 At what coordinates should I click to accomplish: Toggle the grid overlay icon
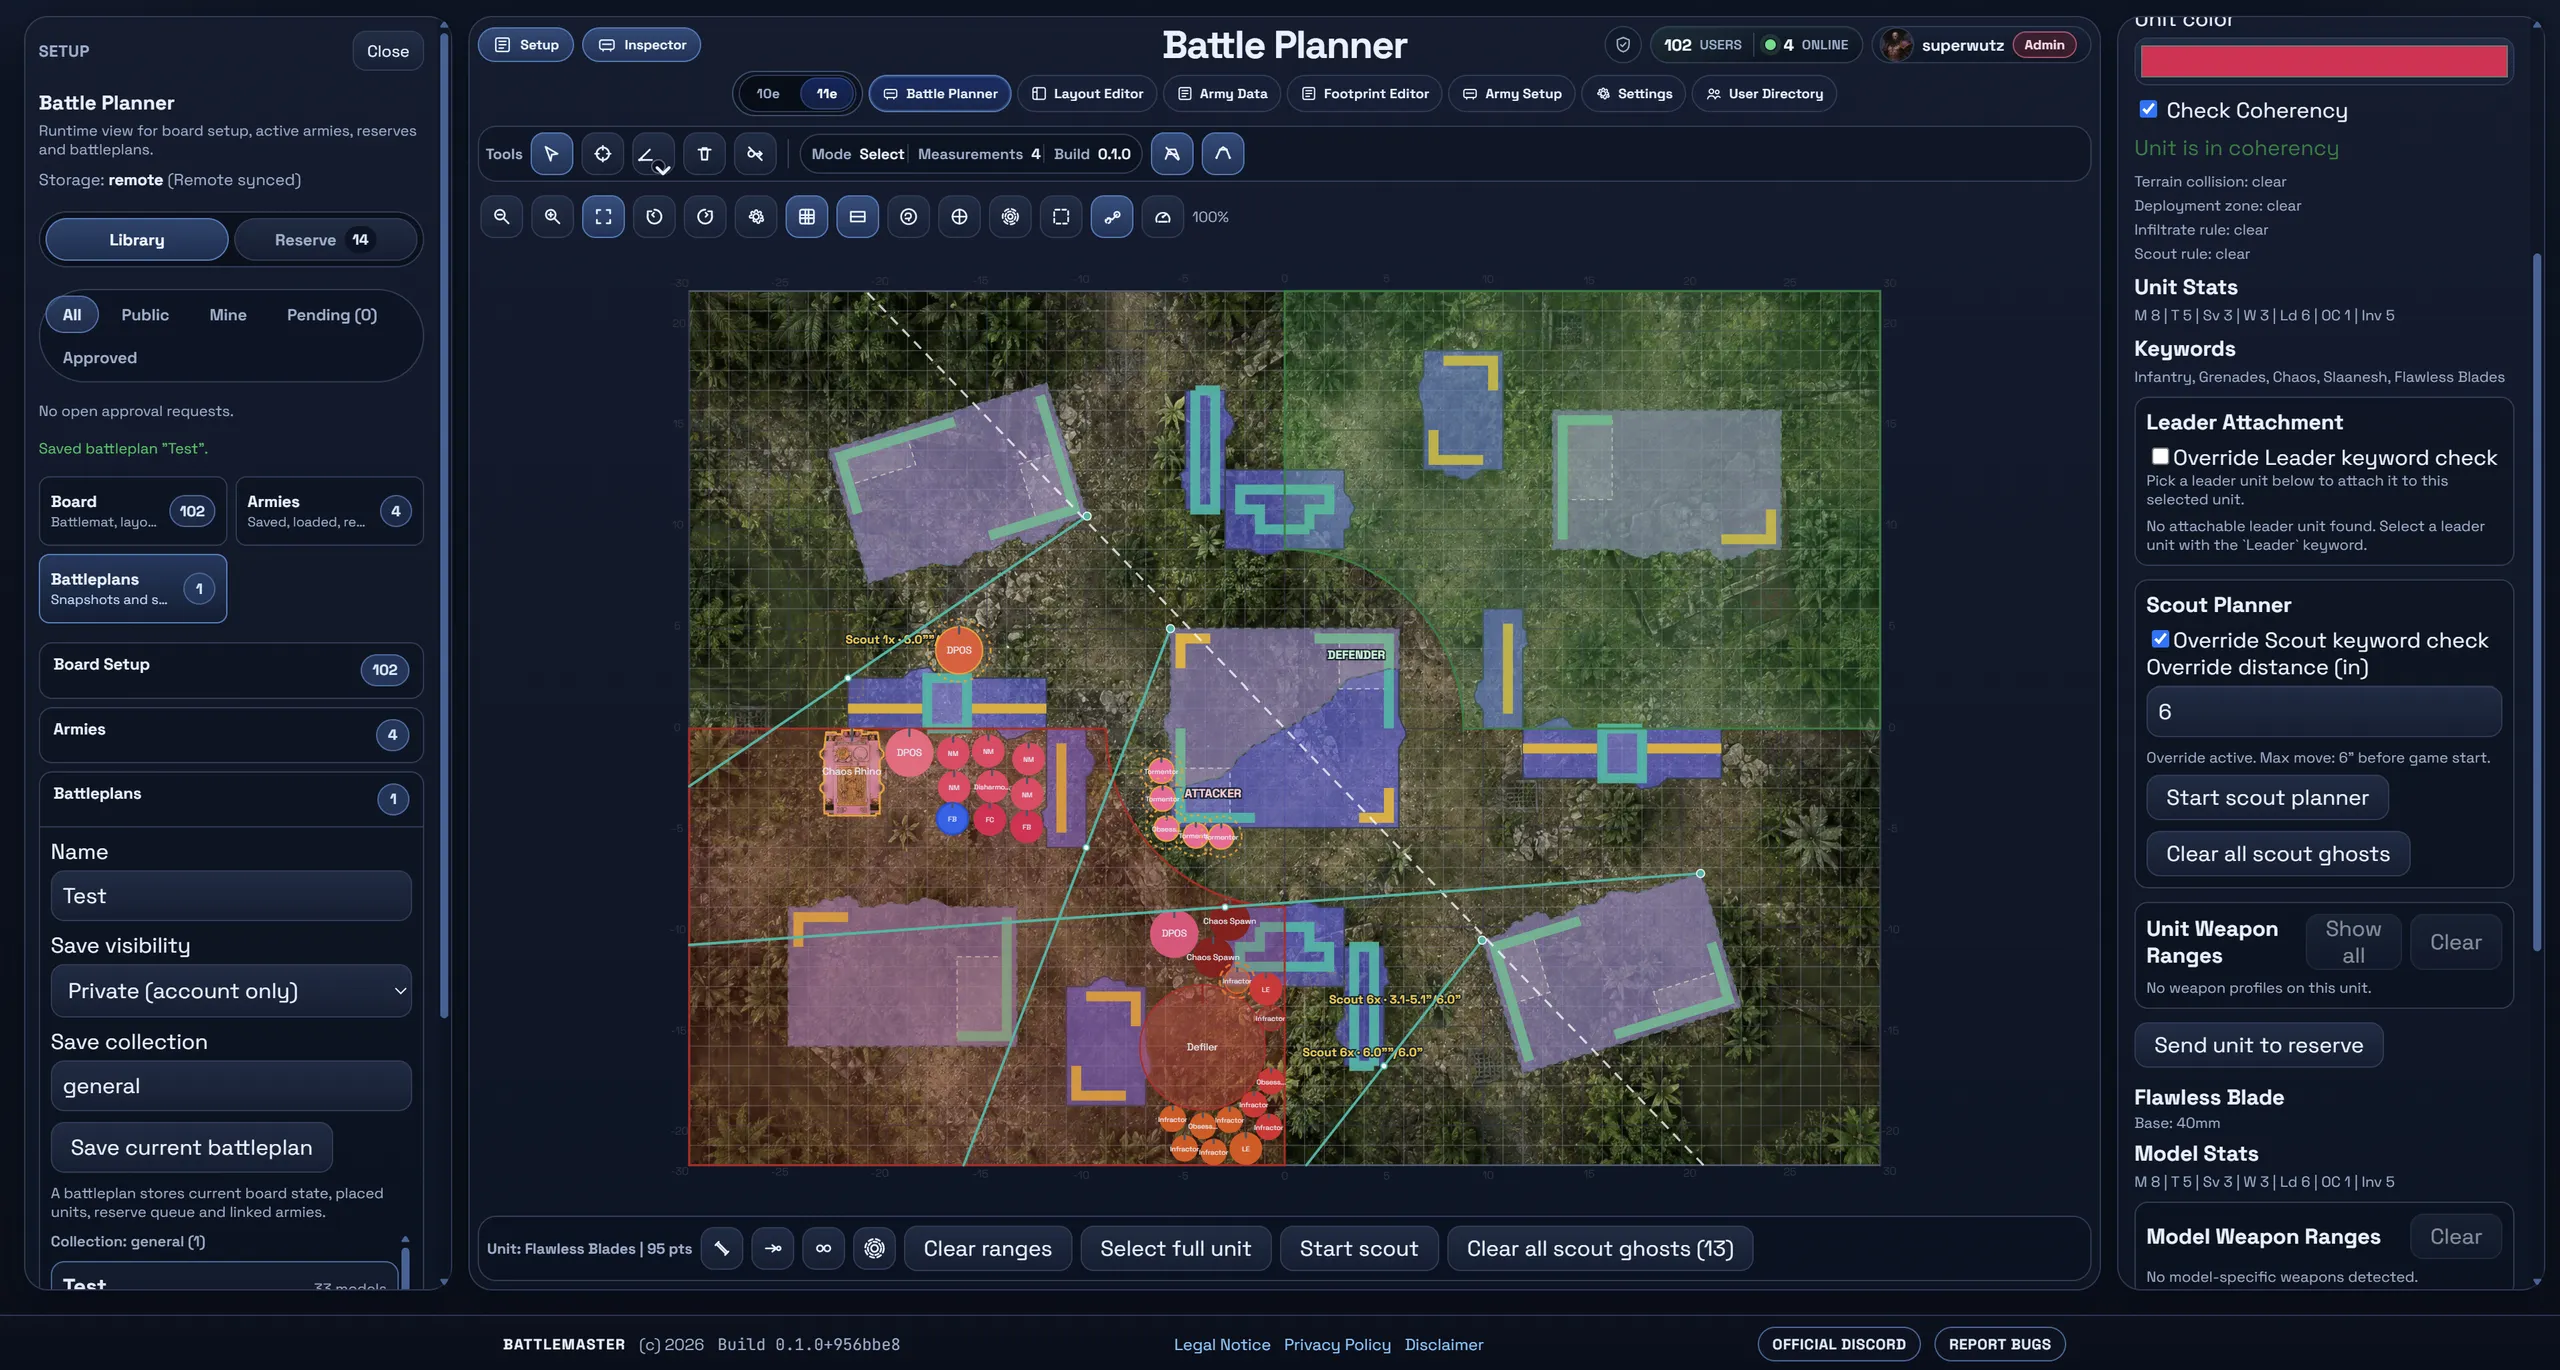point(807,217)
